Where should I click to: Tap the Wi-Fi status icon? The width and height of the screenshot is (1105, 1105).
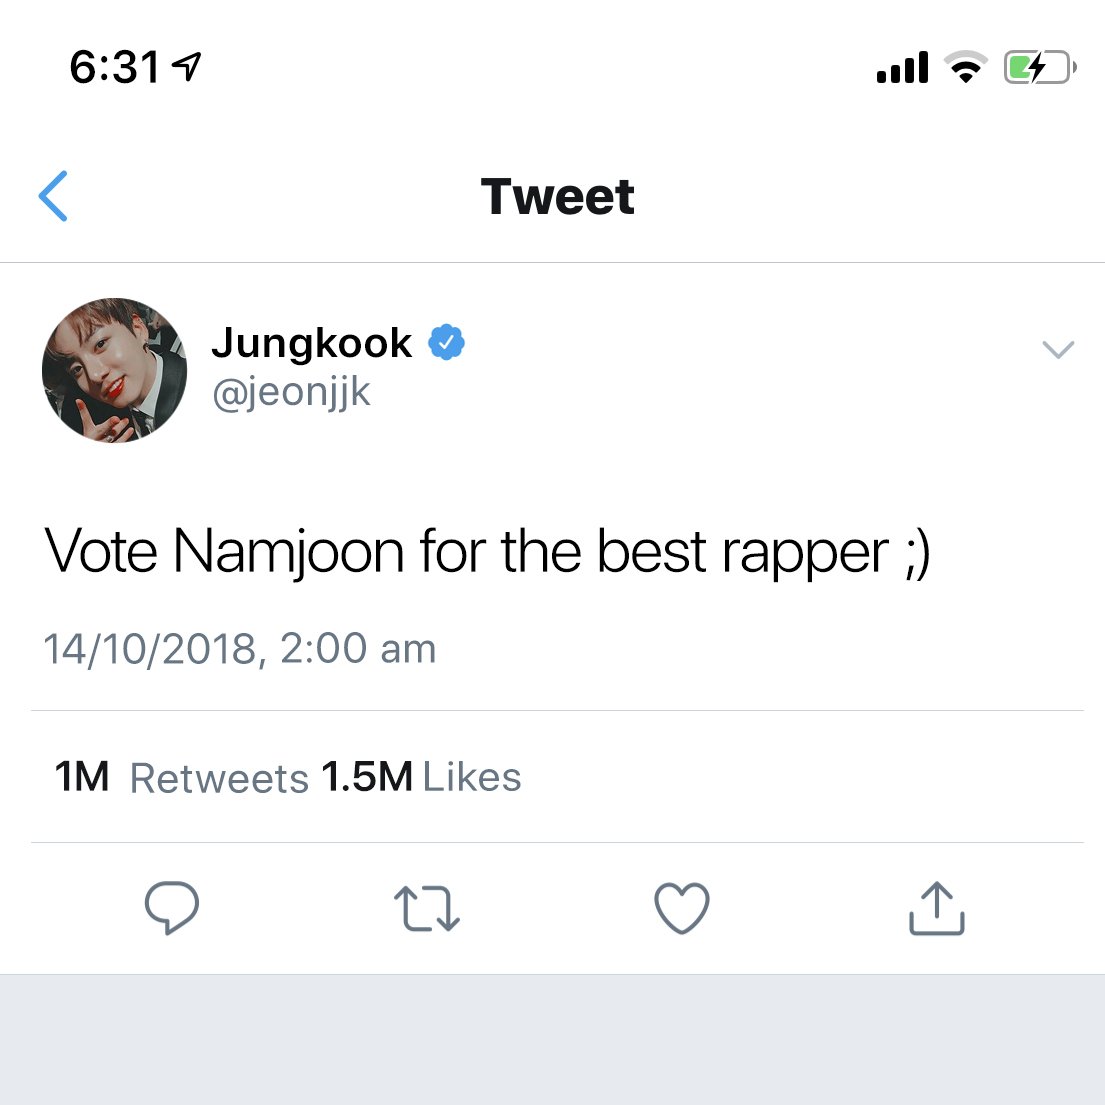tap(966, 67)
